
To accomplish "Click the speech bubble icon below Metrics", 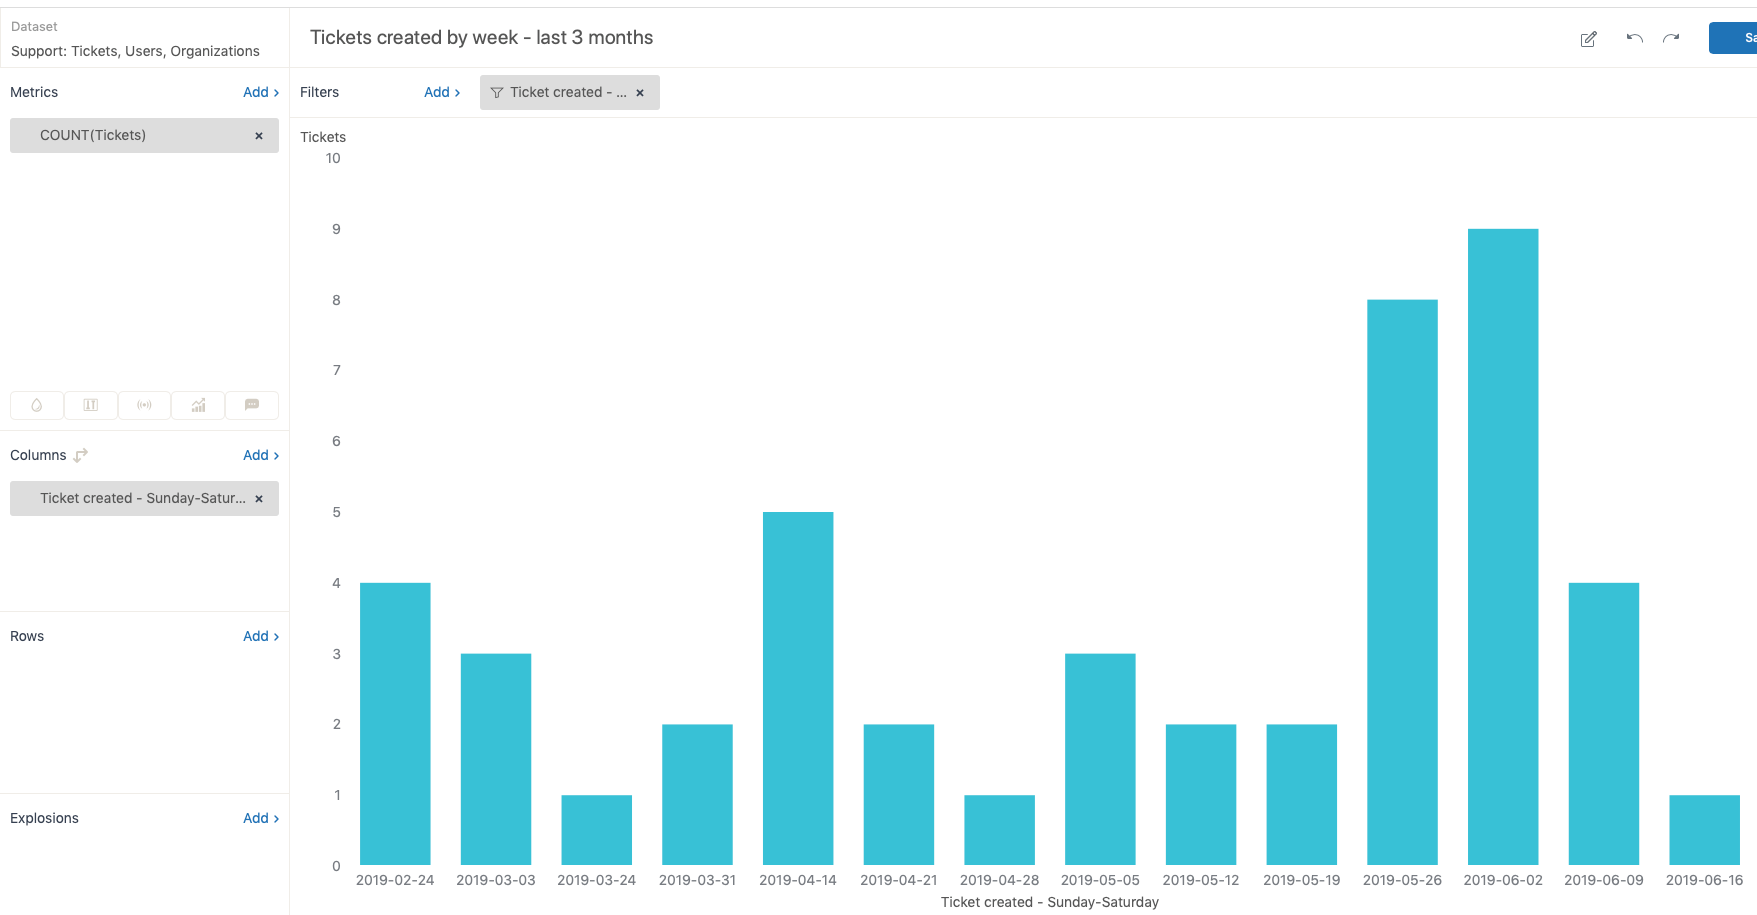I will pos(252,405).
